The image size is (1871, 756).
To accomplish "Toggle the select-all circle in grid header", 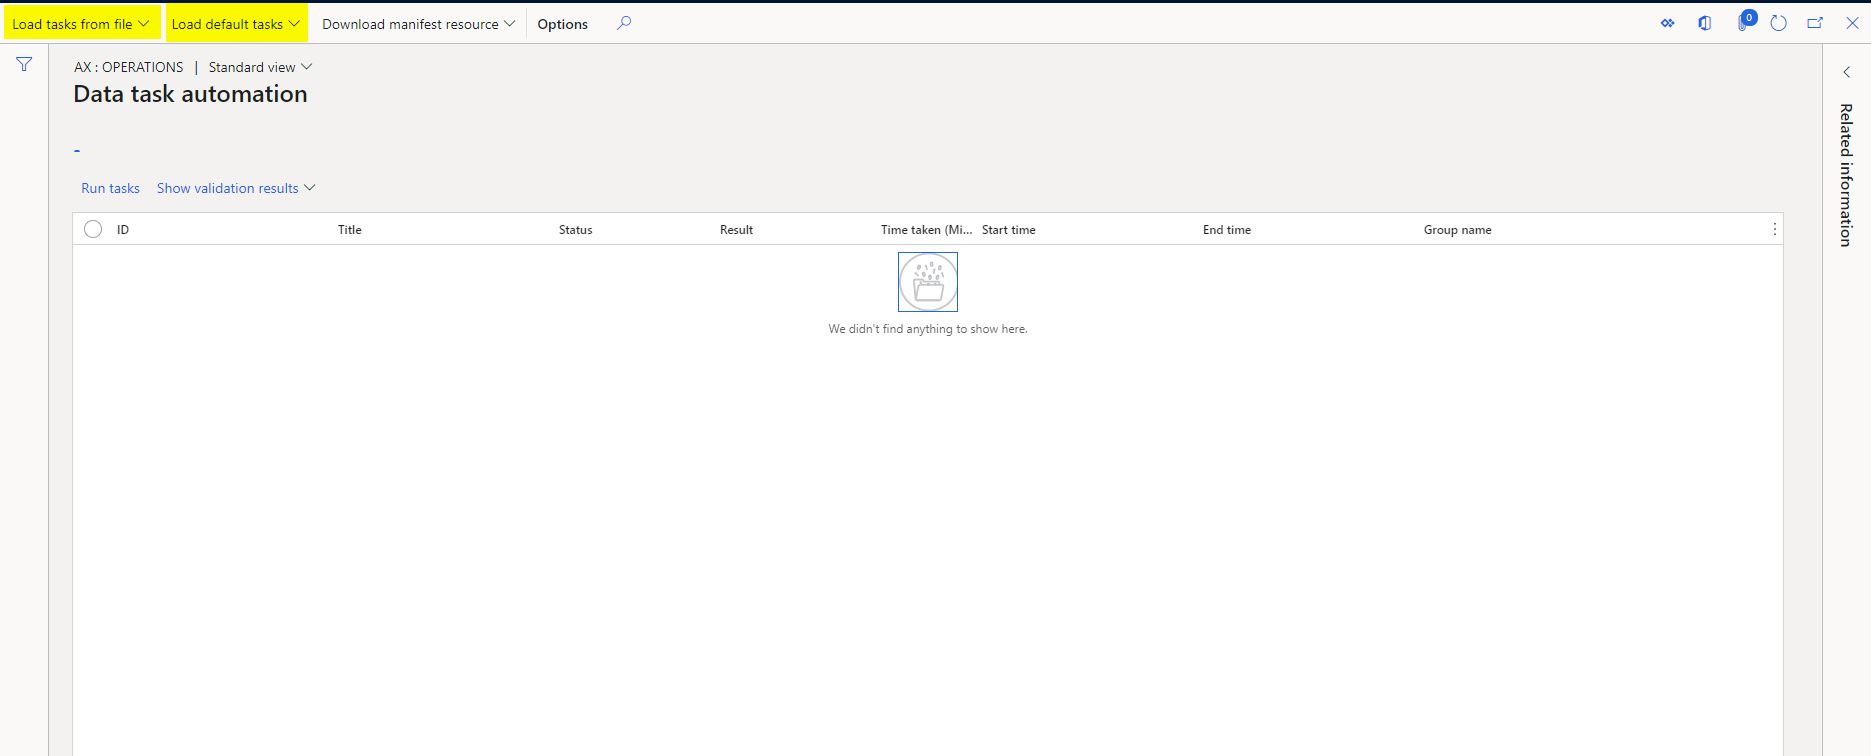I will point(93,229).
